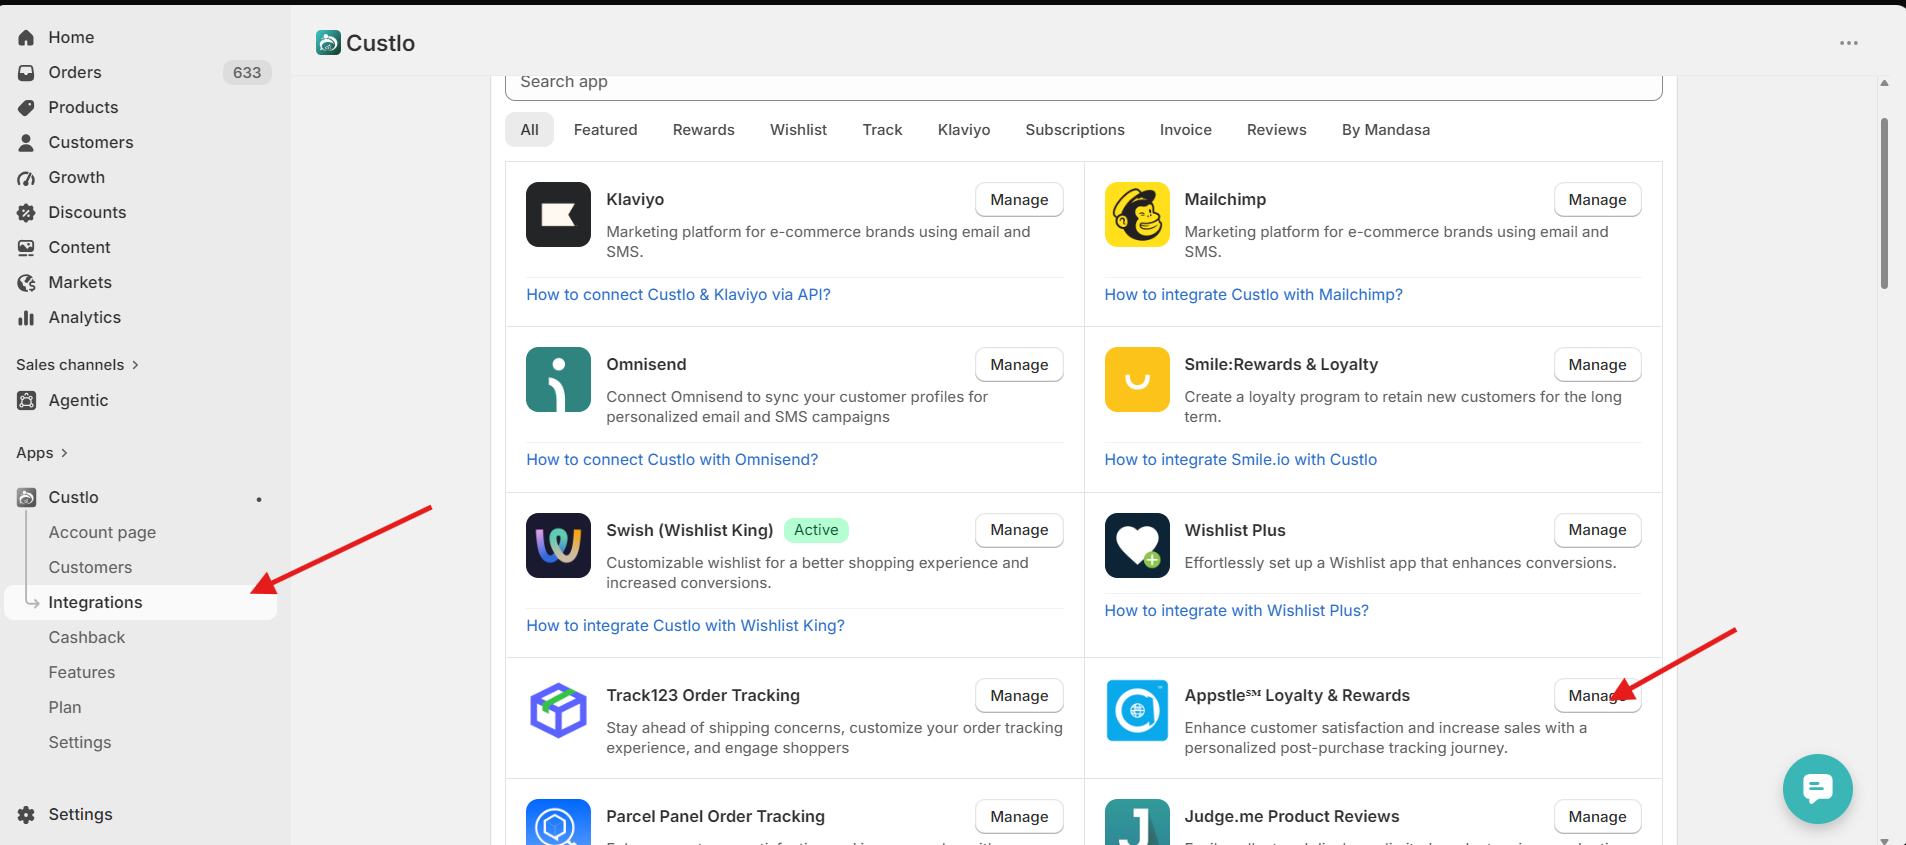Open the chat support bubble
Screen dimensions: 1906x845
tap(1817, 788)
